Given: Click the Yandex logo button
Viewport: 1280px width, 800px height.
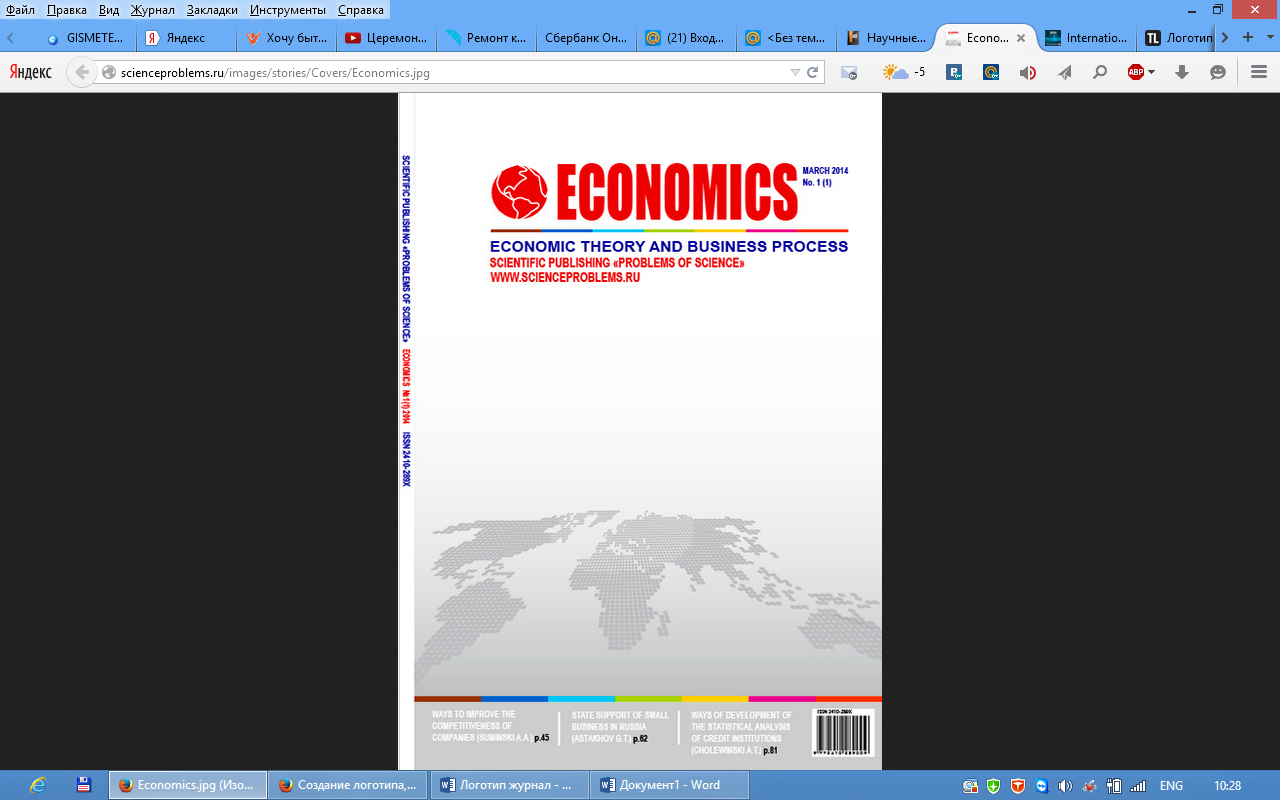Looking at the screenshot, I should pos(30,72).
